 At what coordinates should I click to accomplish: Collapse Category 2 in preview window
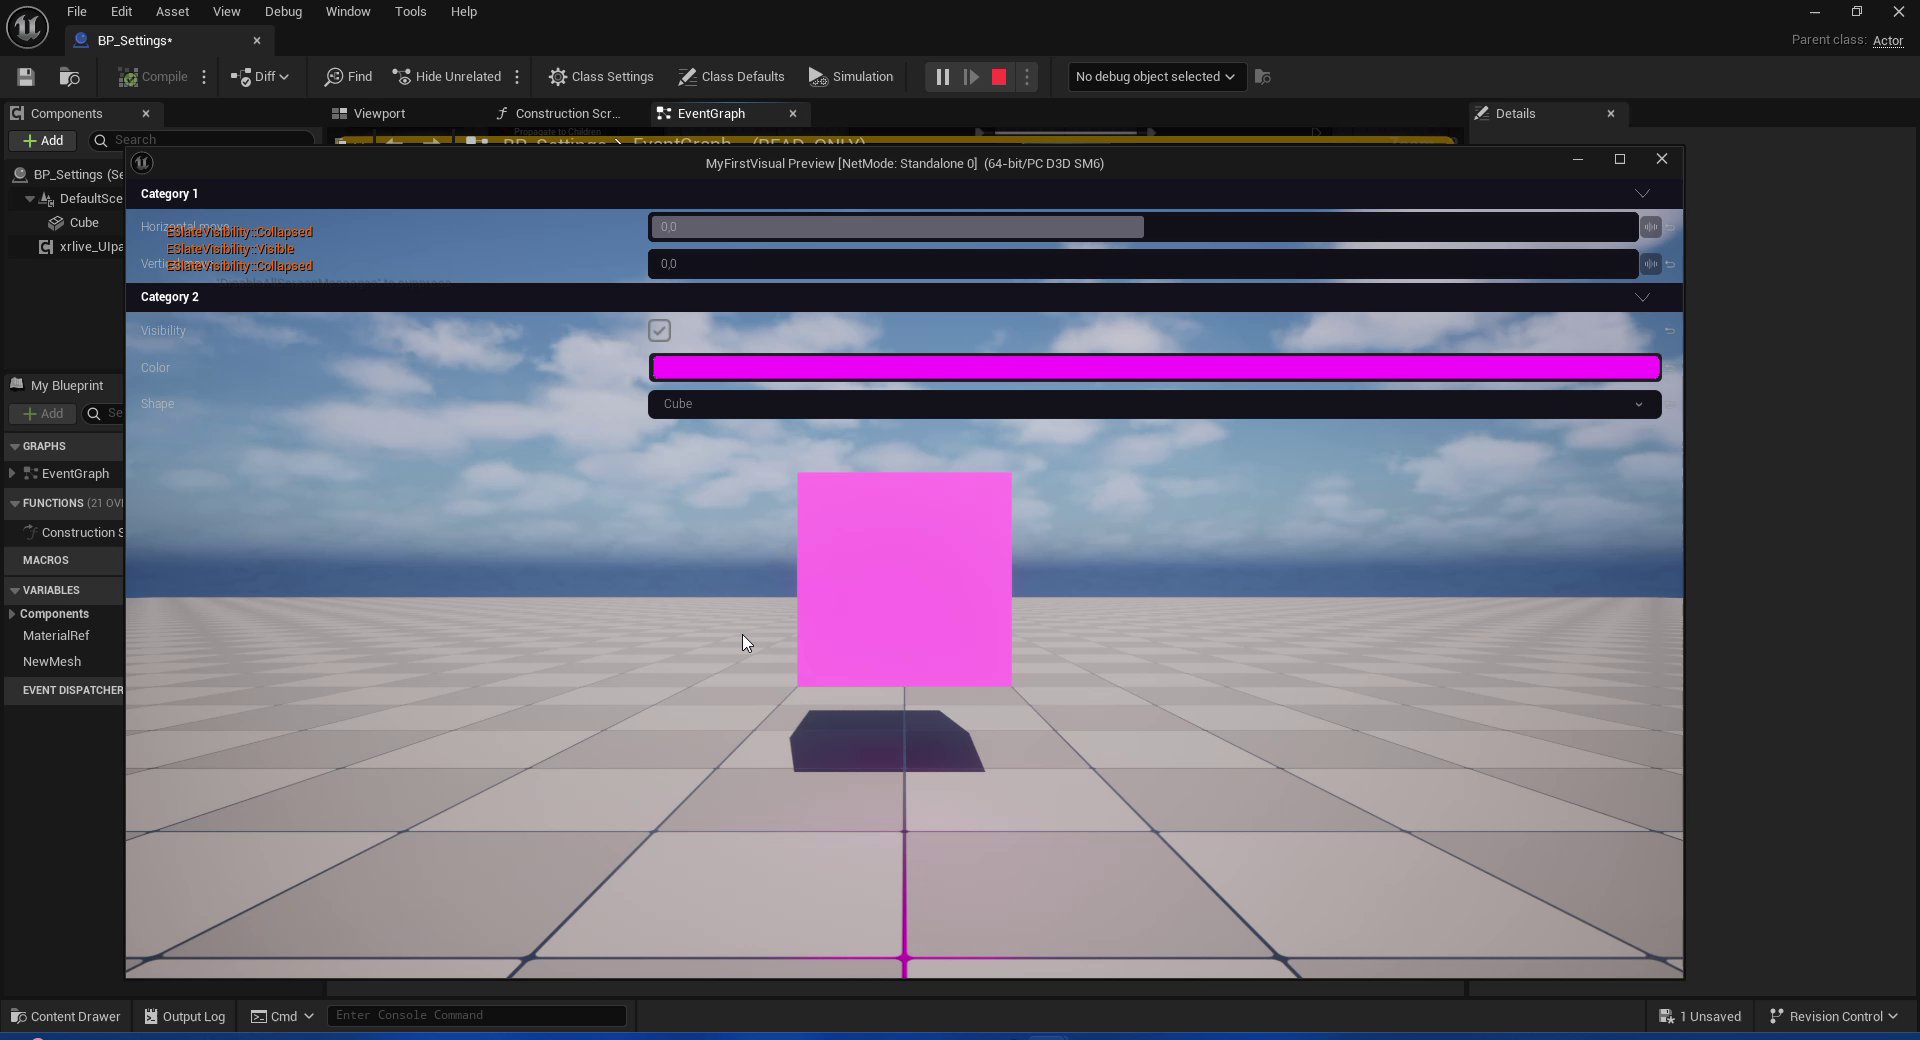[x=1642, y=298]
